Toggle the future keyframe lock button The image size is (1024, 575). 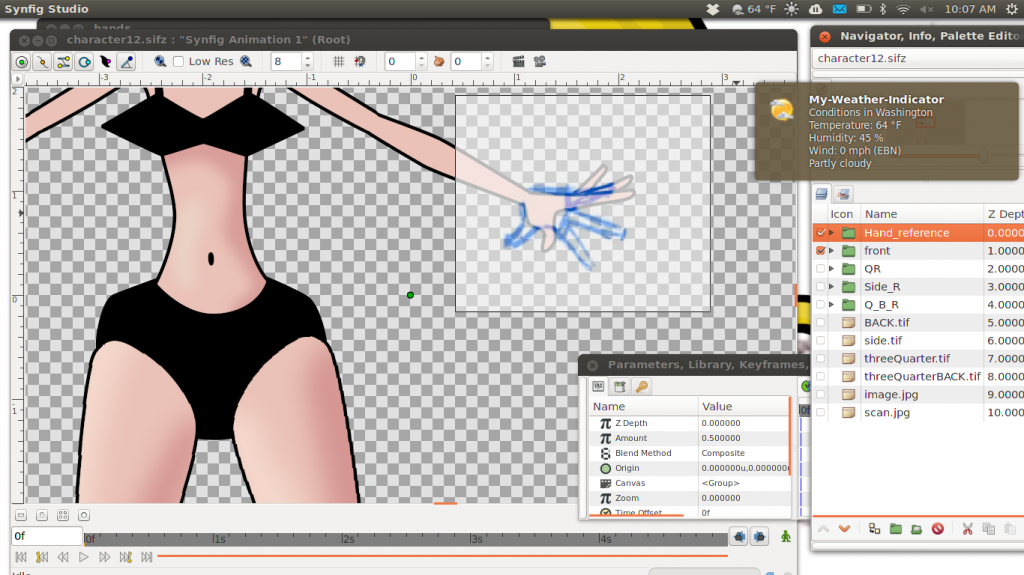(760, 536)
